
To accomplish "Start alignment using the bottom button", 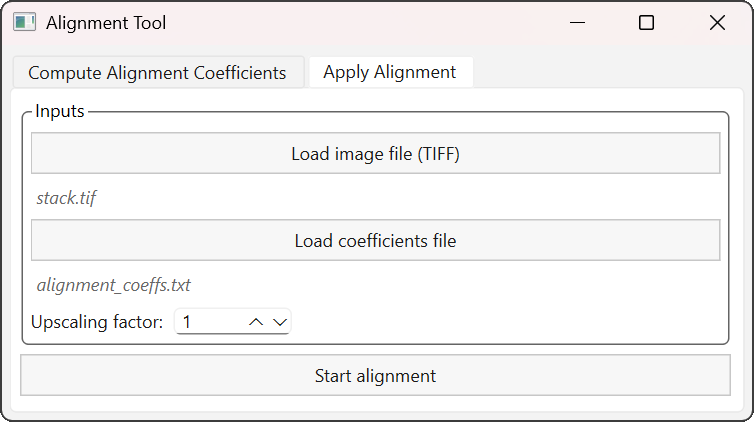I will 375,376.
